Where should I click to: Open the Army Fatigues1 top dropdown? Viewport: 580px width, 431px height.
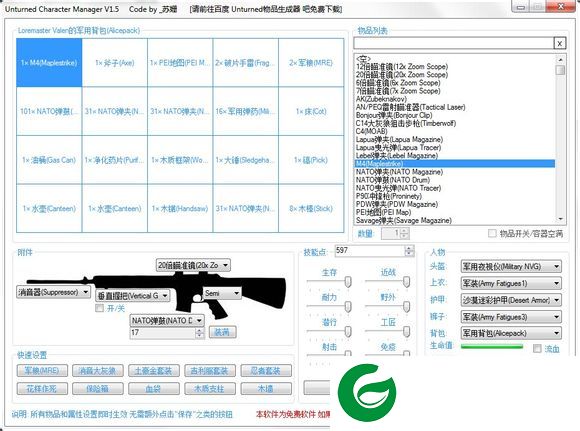tap(511, 283)
